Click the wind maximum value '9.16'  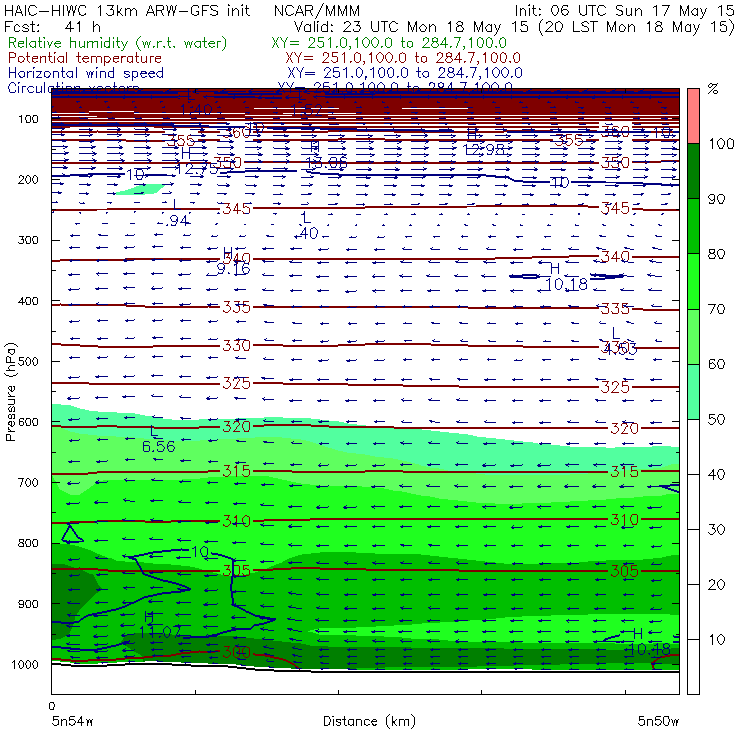click(x=233, y=269)
